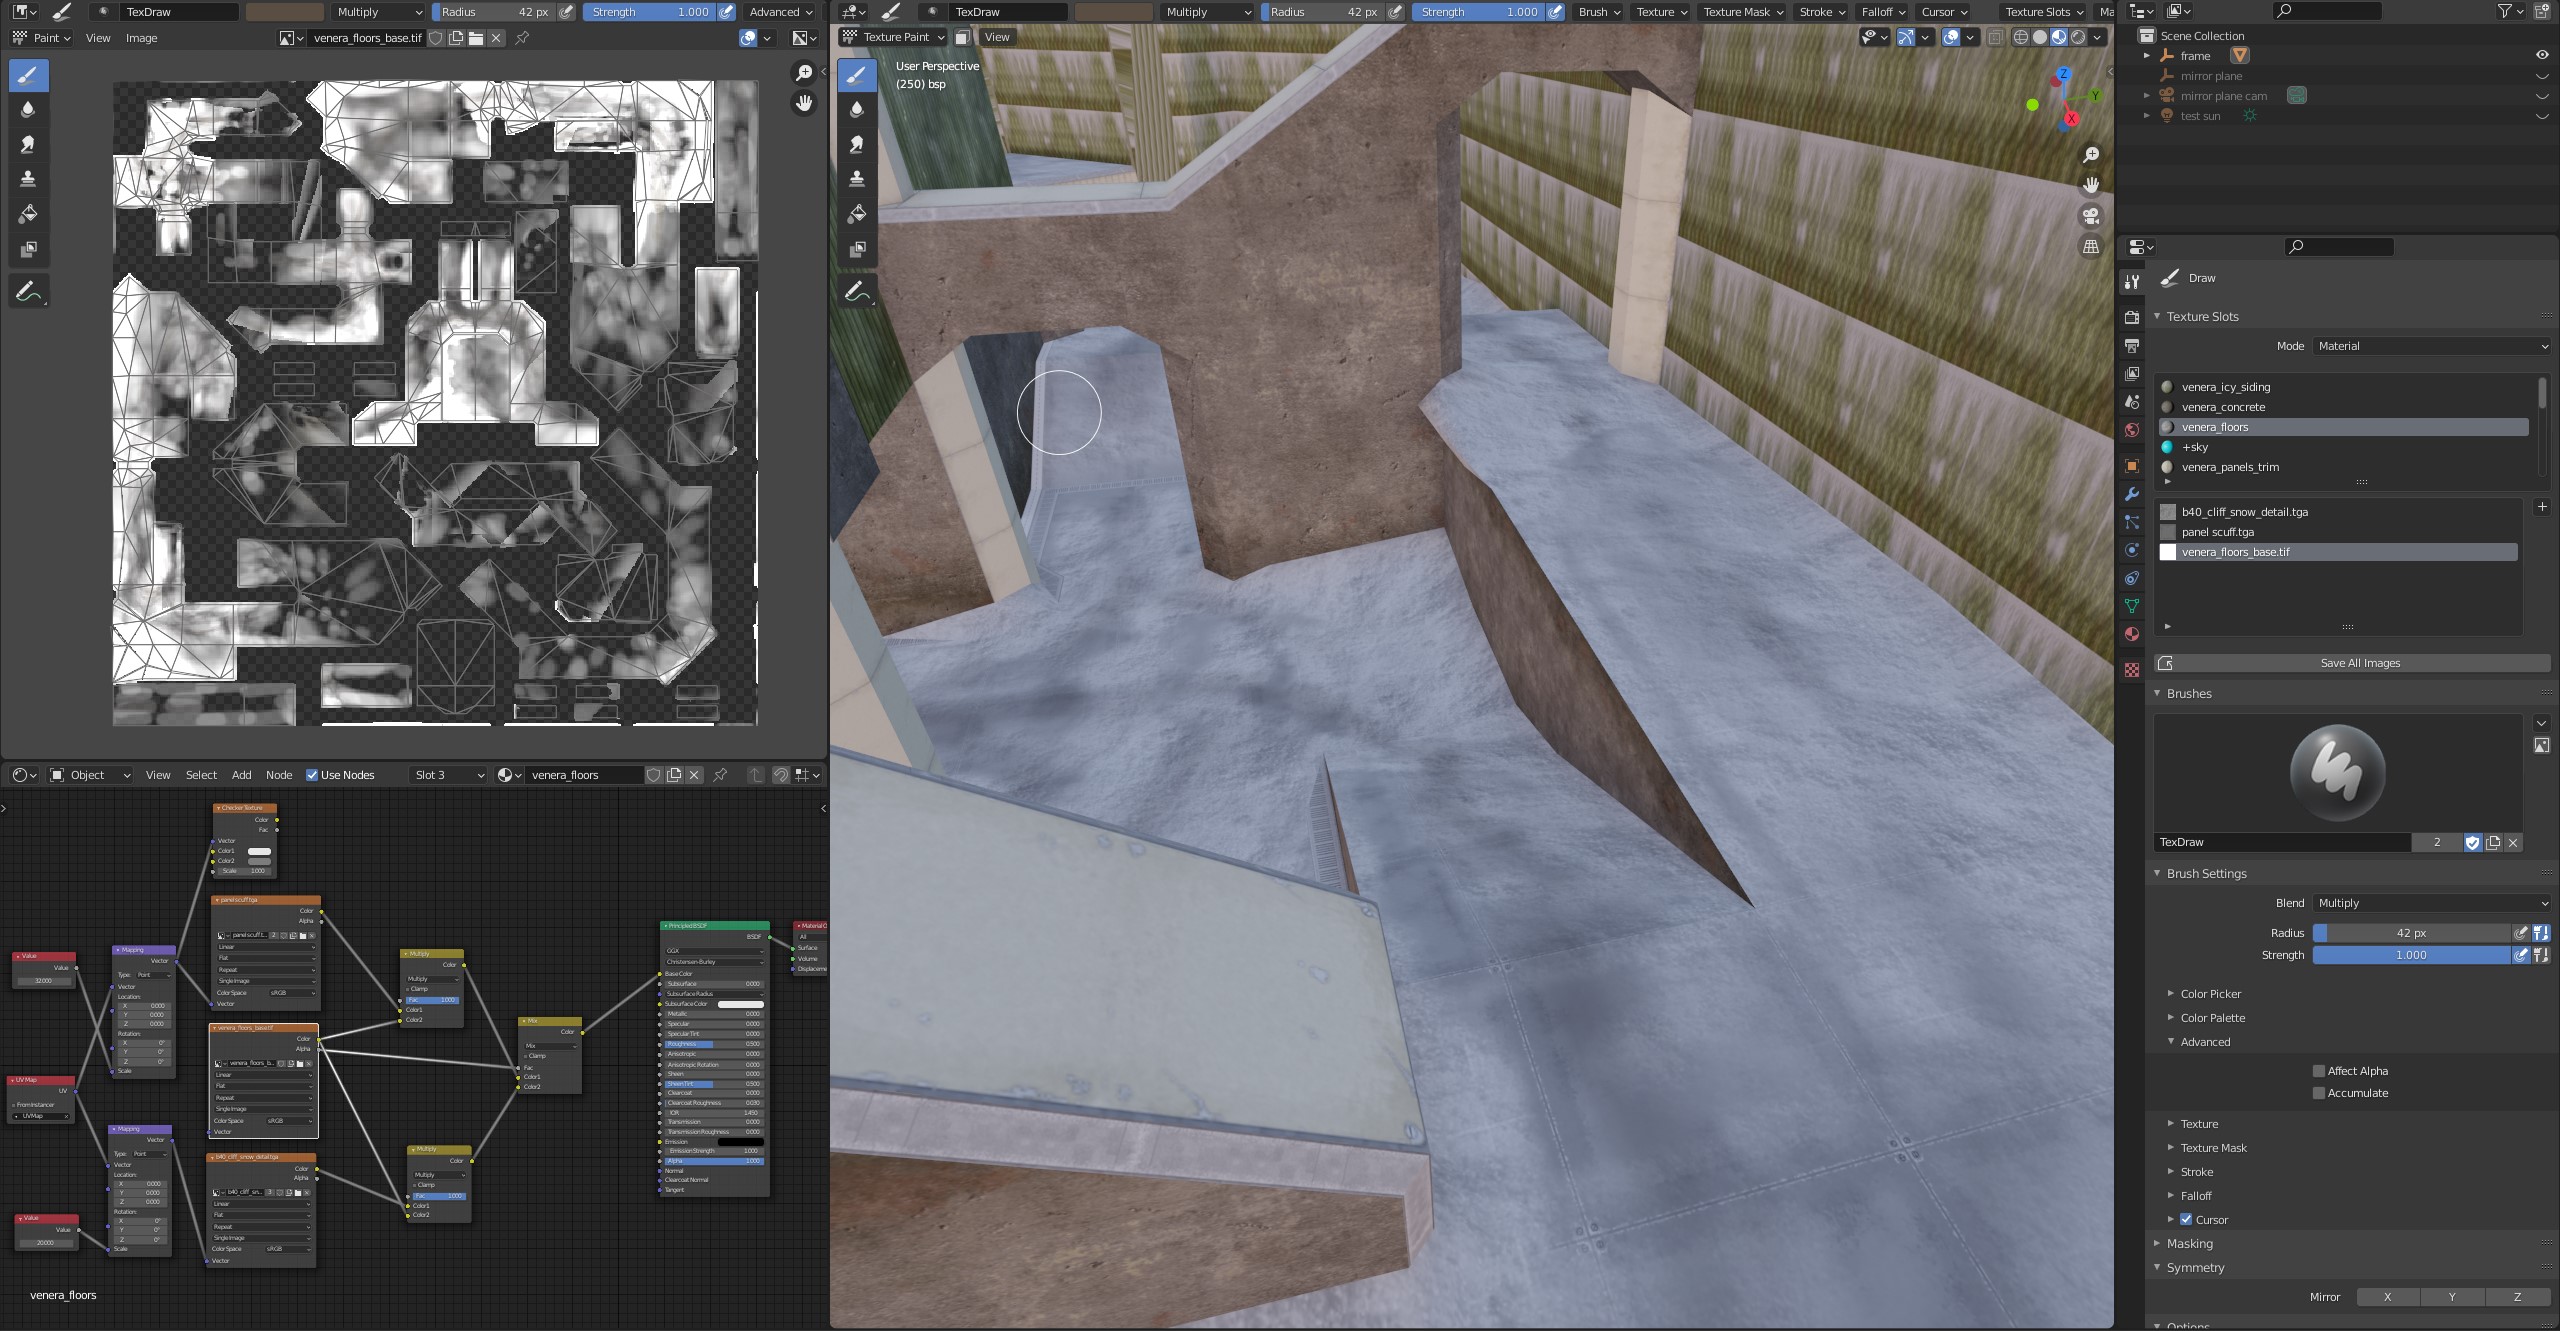
Task: Select the Mask tool in image editor
Action: 28,249
